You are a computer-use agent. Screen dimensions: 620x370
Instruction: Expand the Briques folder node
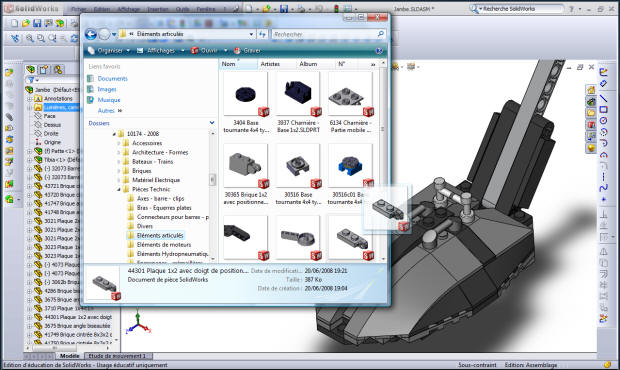[119, 171]
